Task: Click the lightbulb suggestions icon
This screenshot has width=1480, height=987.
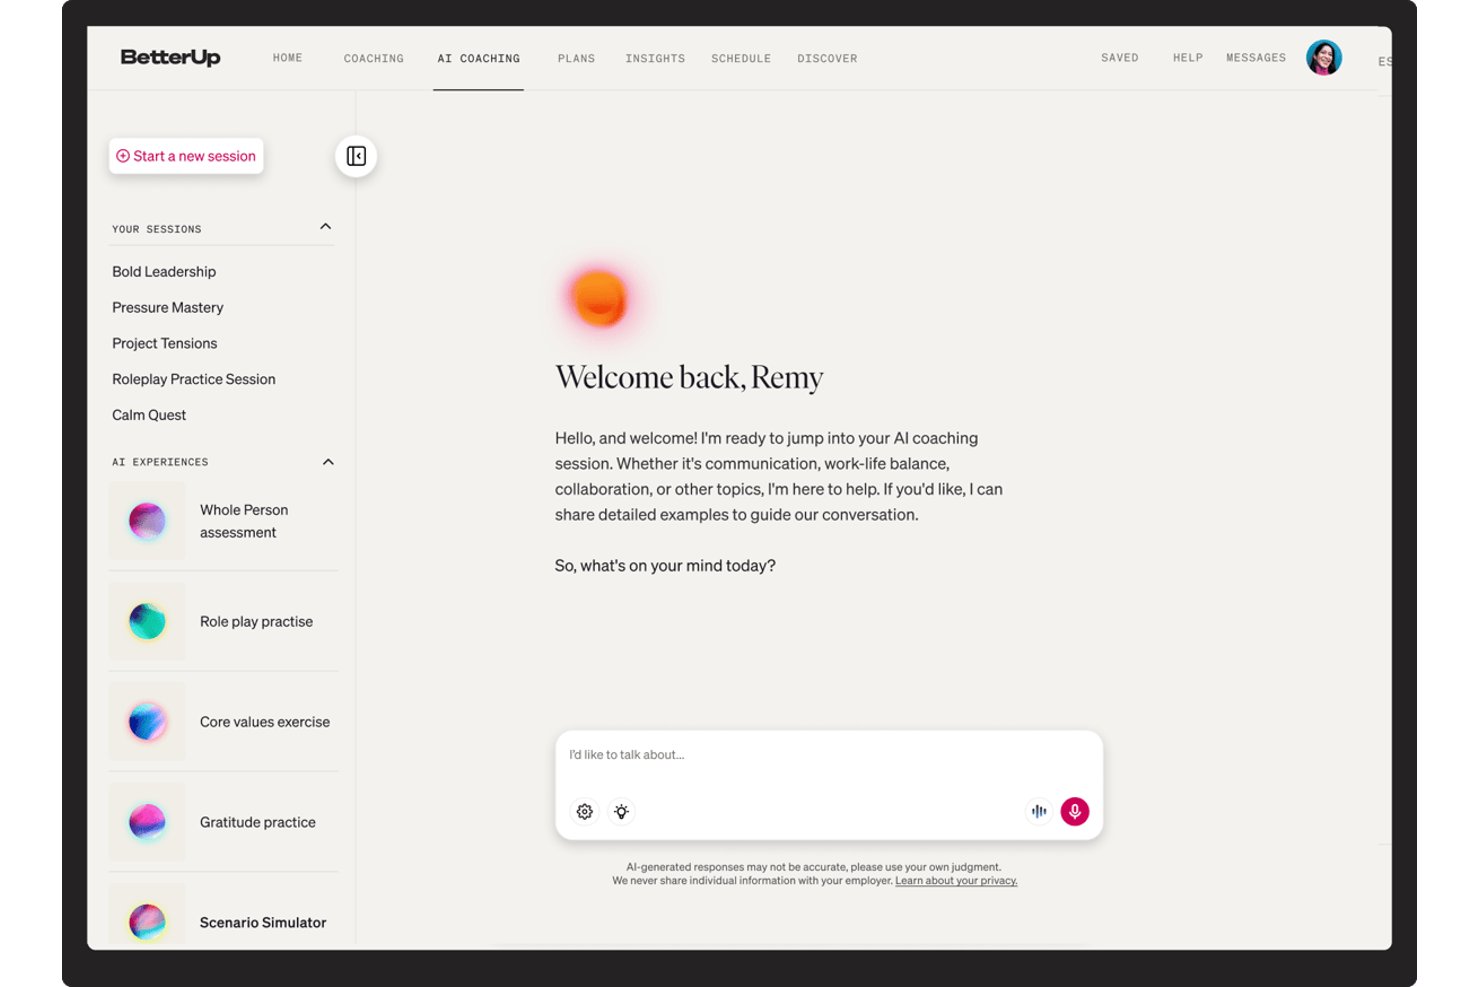Action: coord(622,812)
